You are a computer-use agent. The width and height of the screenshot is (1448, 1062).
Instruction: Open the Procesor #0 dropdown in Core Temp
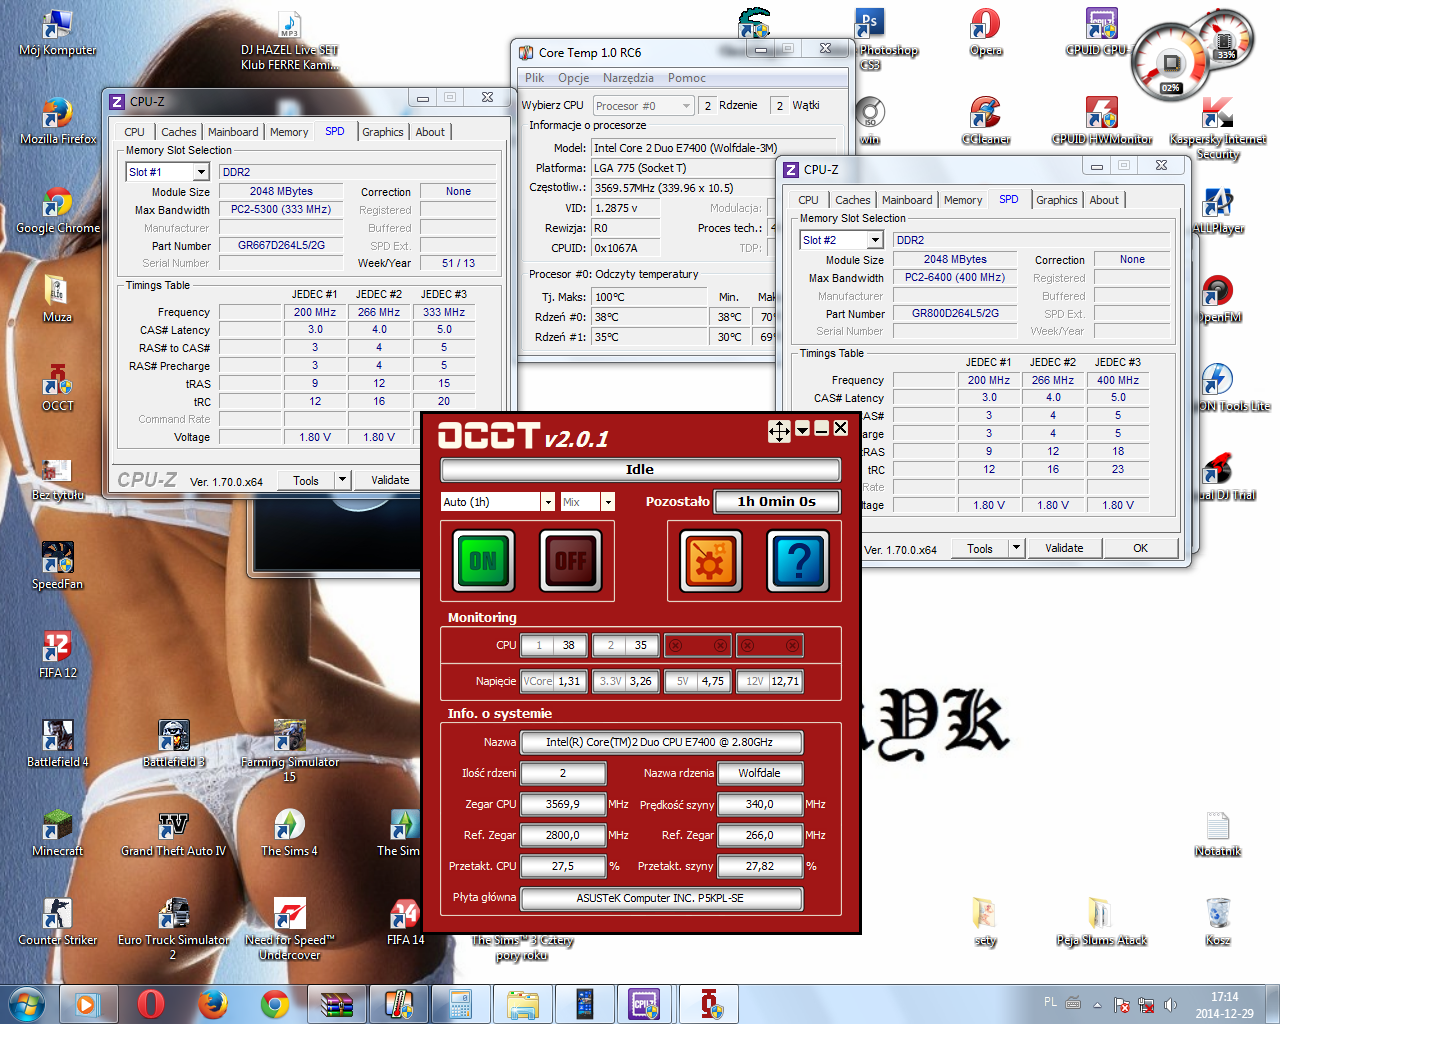643,106
